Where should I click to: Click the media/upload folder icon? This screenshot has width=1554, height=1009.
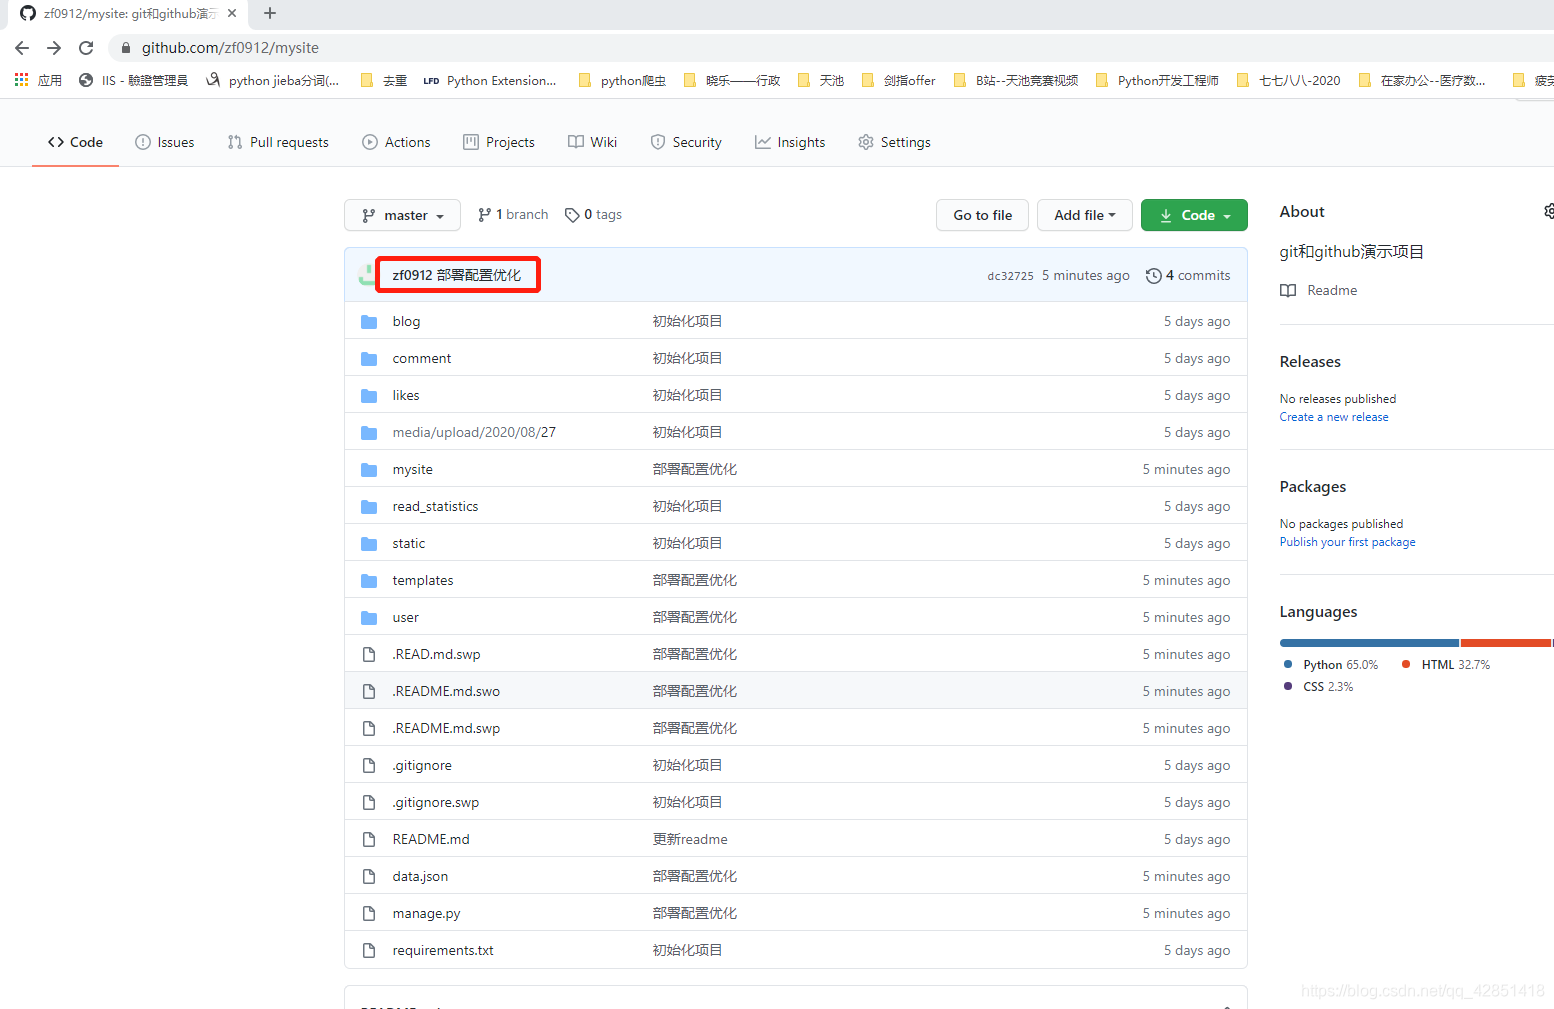369,432
